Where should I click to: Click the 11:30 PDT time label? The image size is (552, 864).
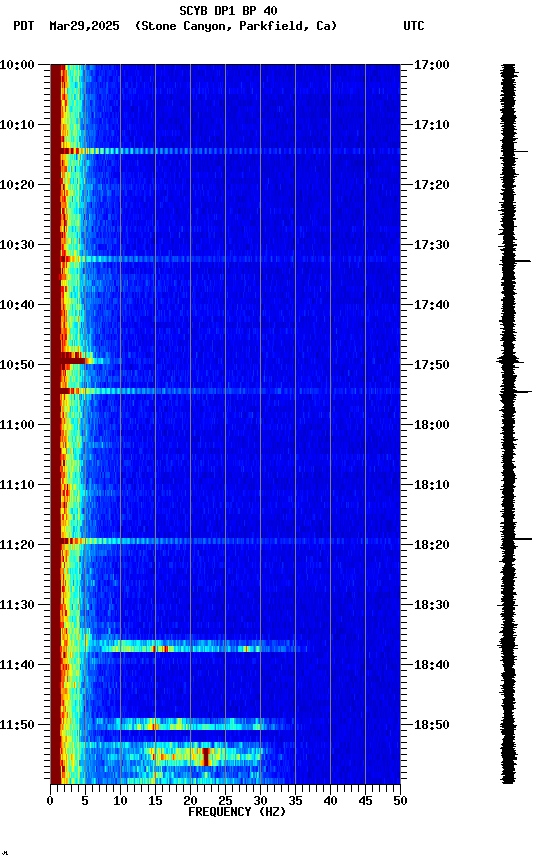pyautogui.click(x=17, y=605)
